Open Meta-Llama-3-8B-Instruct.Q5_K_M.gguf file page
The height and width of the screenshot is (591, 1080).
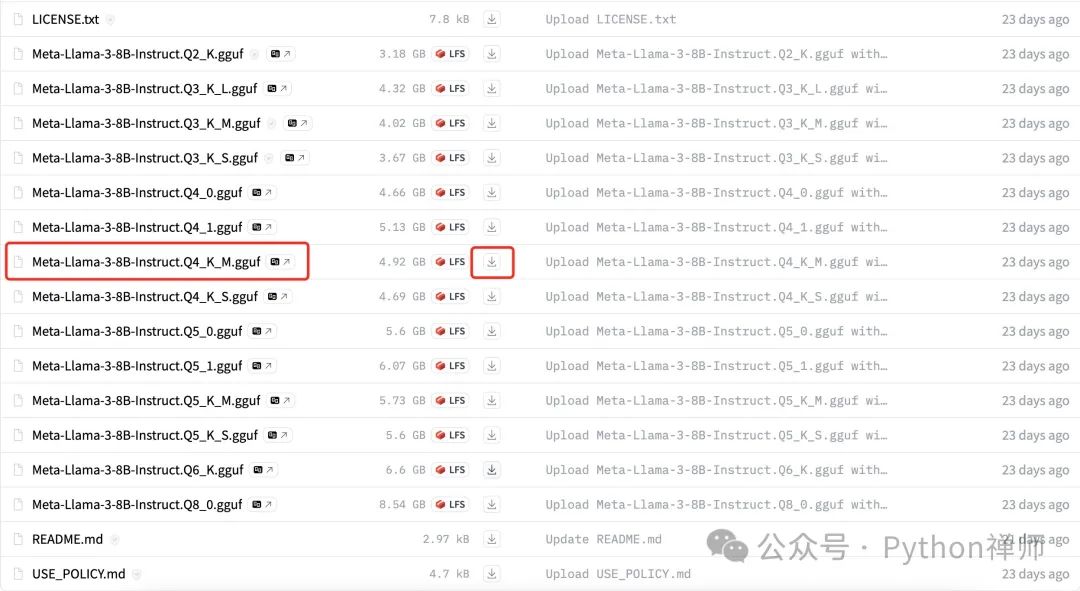click(x=146, y=400)
